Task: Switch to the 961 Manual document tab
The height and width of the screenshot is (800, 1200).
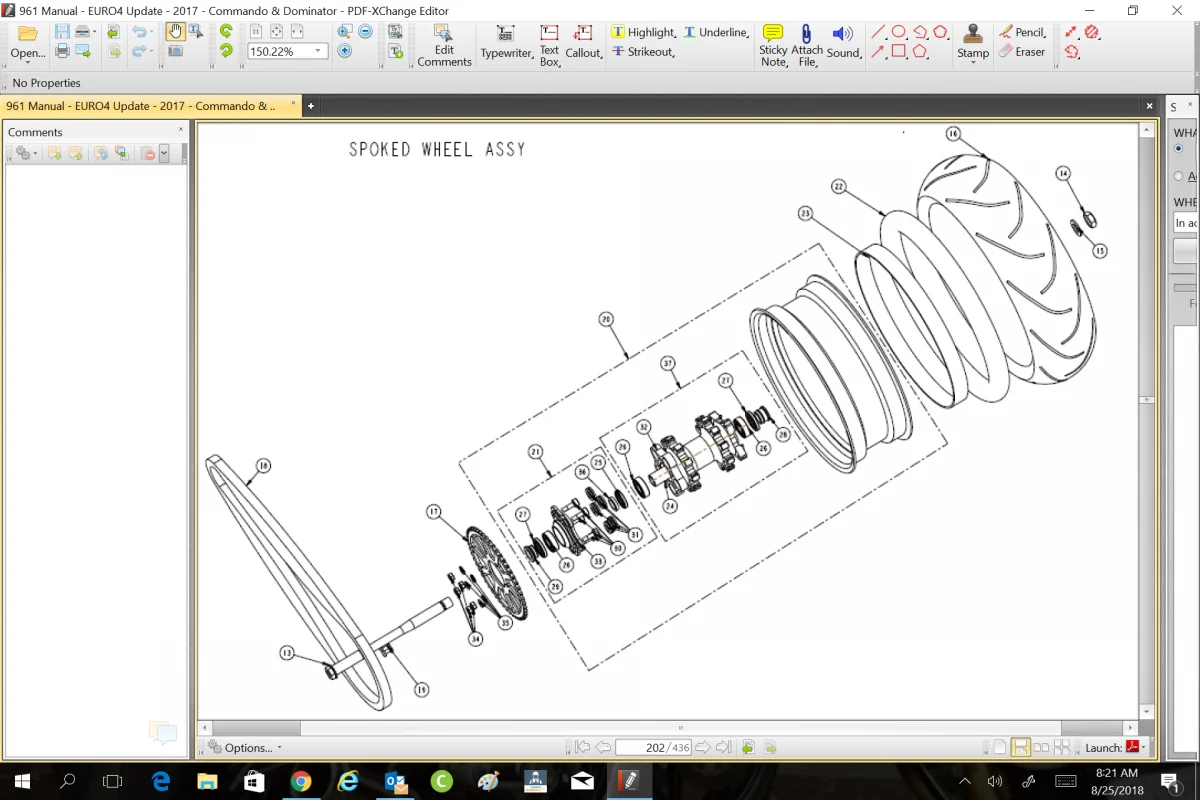Action: click(140, 106)
